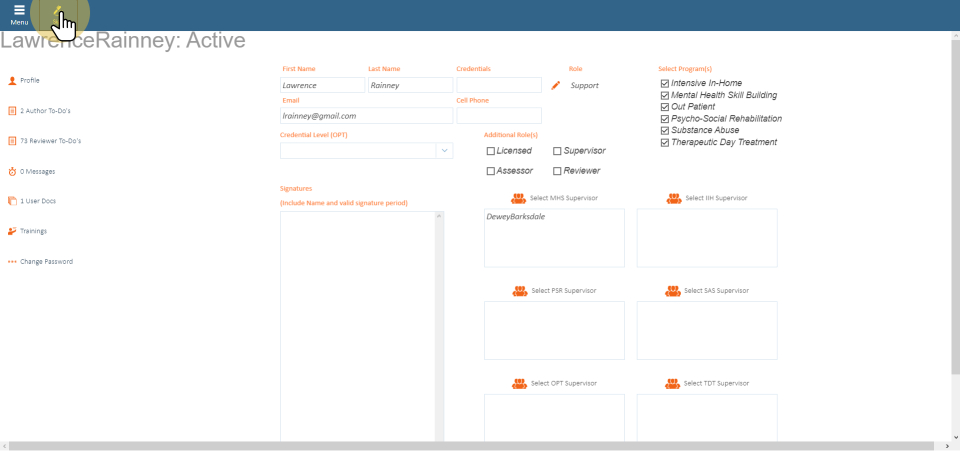The image size is (960, 470).
Task: Click the Select PSR Supervisor people icon
Action: click(520, 291)
